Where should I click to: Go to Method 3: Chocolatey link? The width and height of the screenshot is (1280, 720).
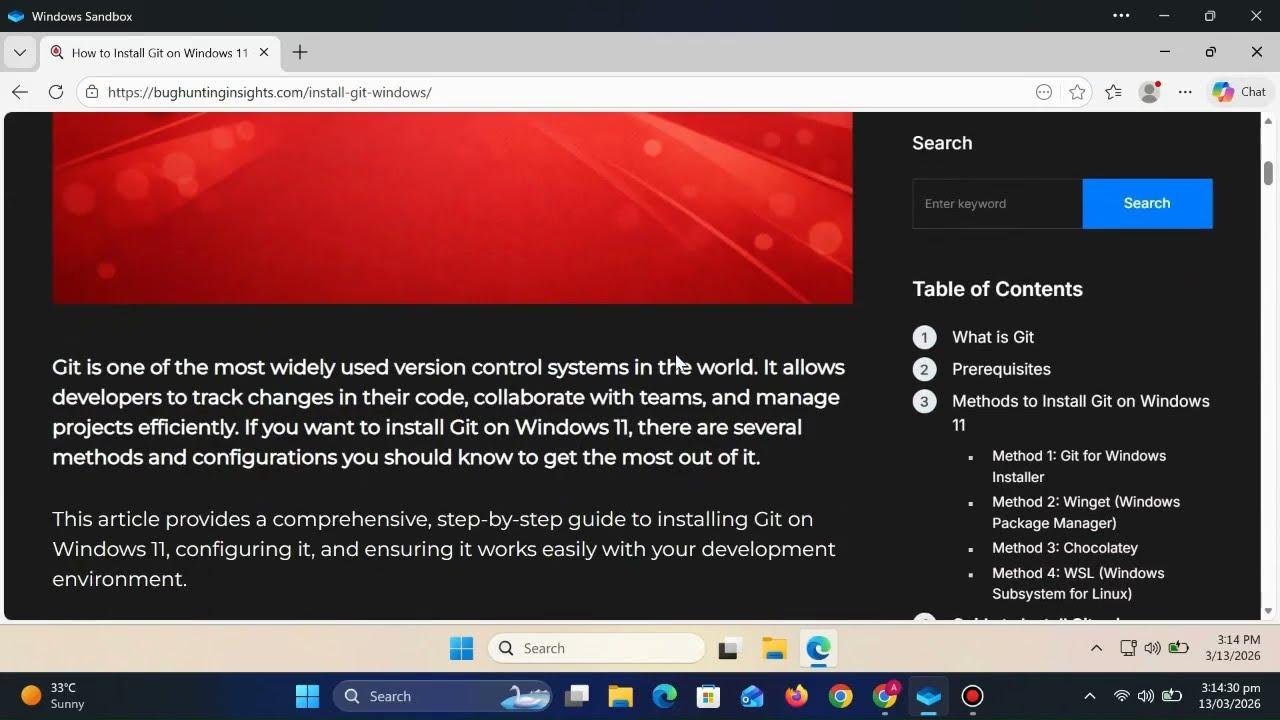point(1065,548)
